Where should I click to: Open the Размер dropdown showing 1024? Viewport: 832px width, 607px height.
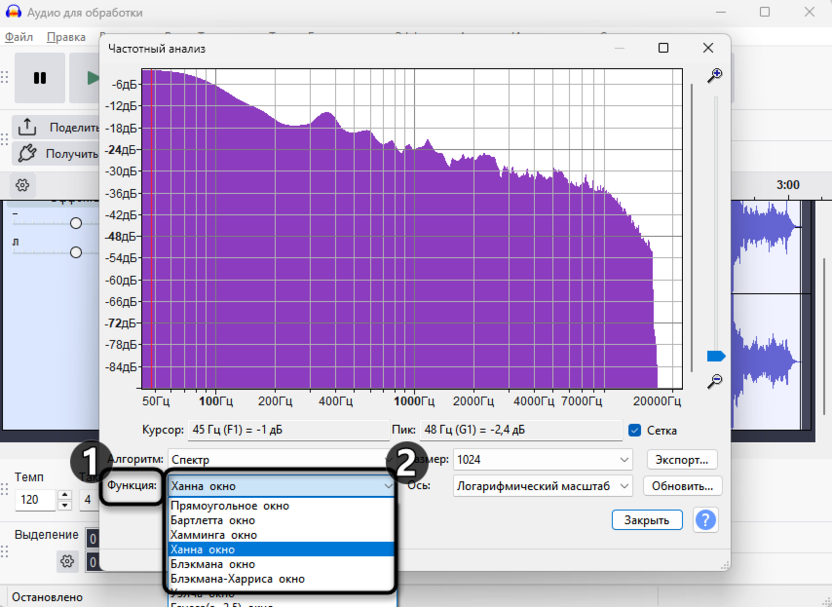coord(541,459)
